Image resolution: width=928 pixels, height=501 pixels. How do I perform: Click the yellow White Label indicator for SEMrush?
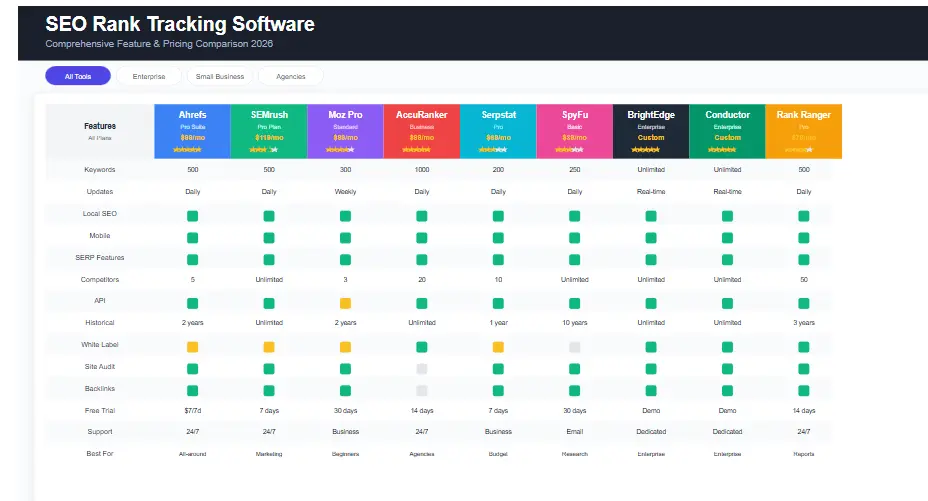pos(269,347)
